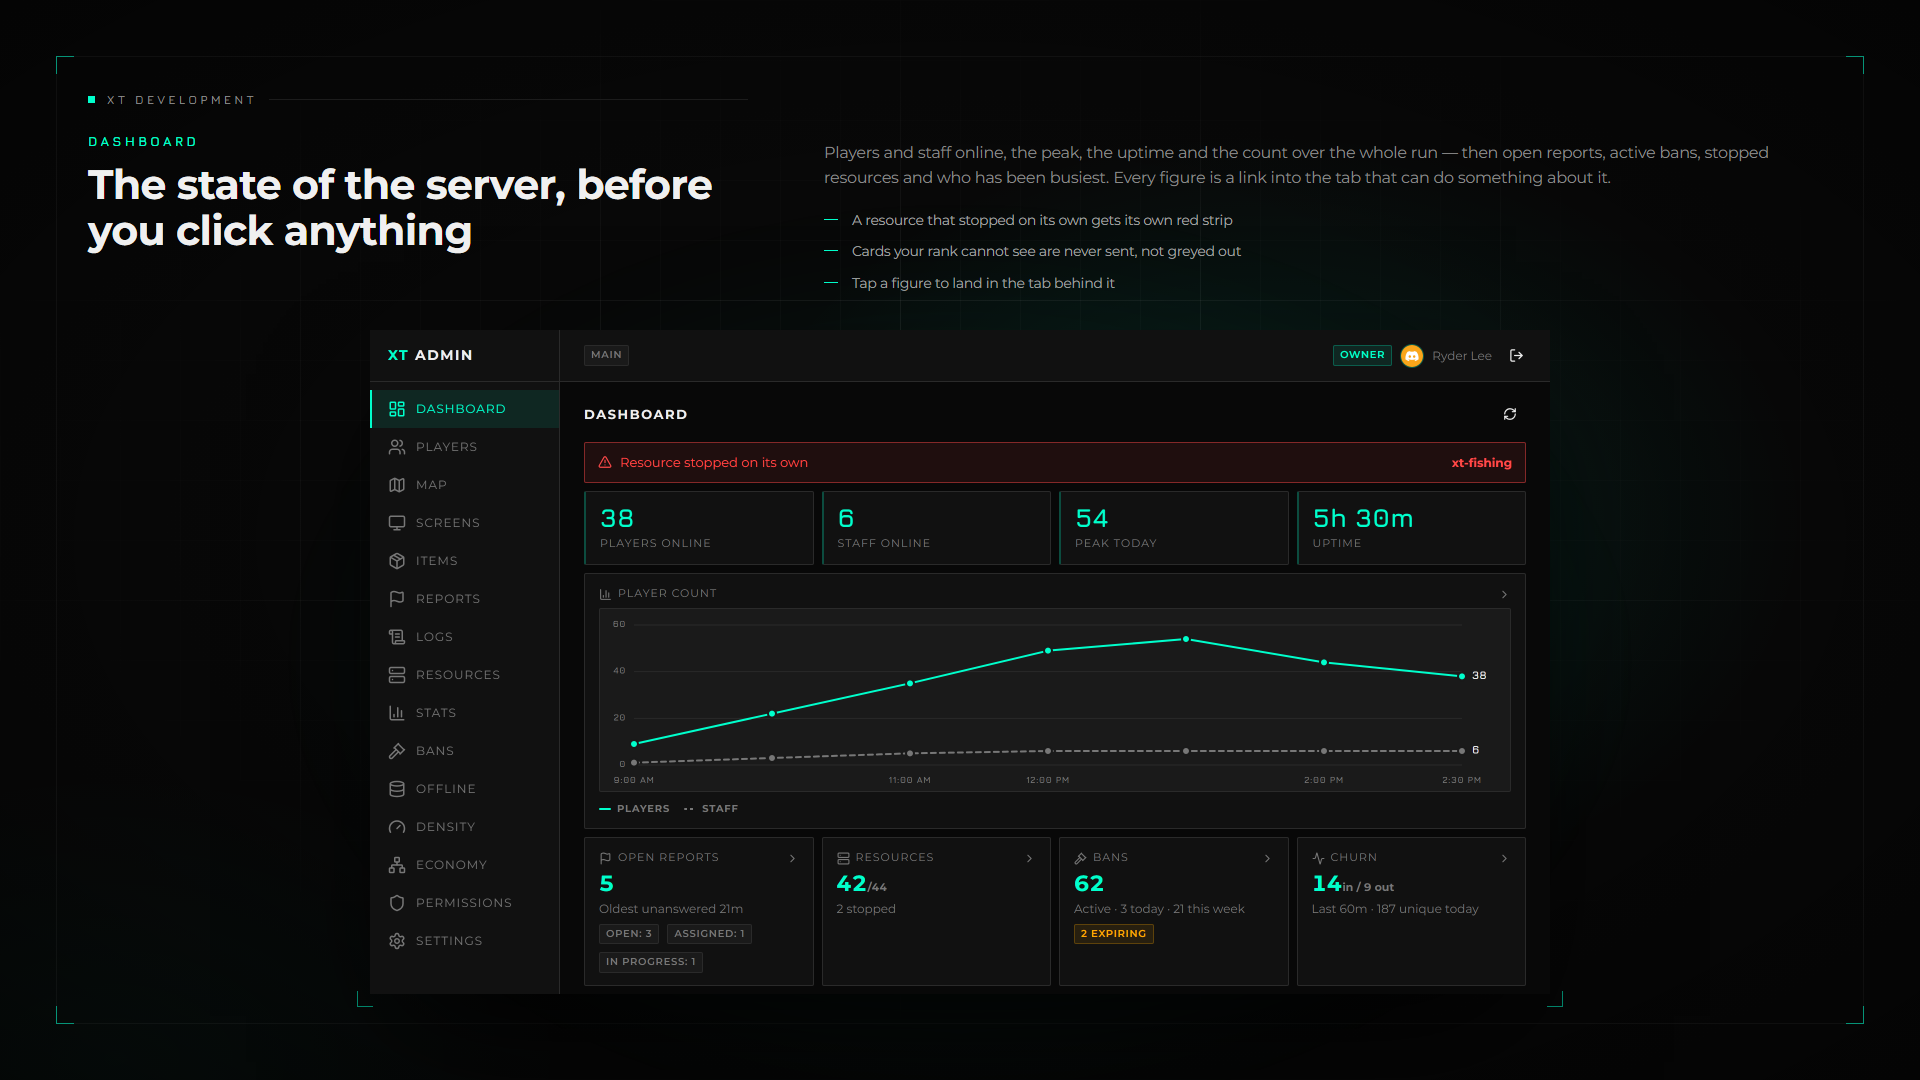The height and width of the screenshot is (1080, 1920).
Task: Open the Churn card chevron
Action: (1504, 859)
